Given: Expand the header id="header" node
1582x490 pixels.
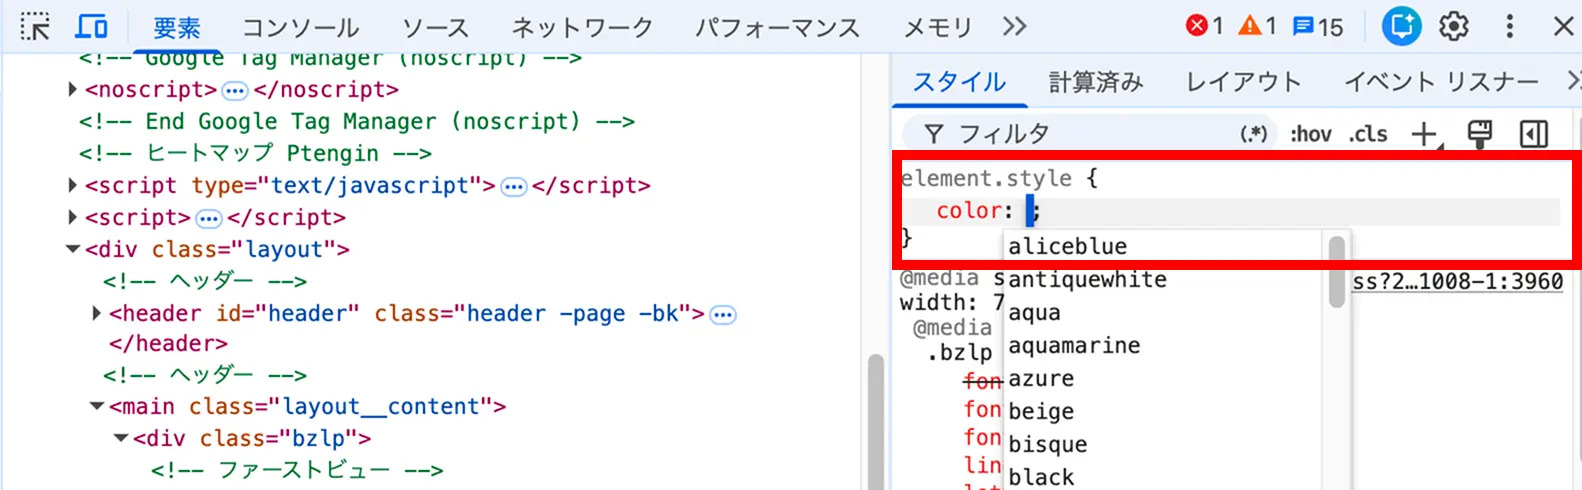Looking at the screenshot, I should pyautogui.click(x=96, y=313).
